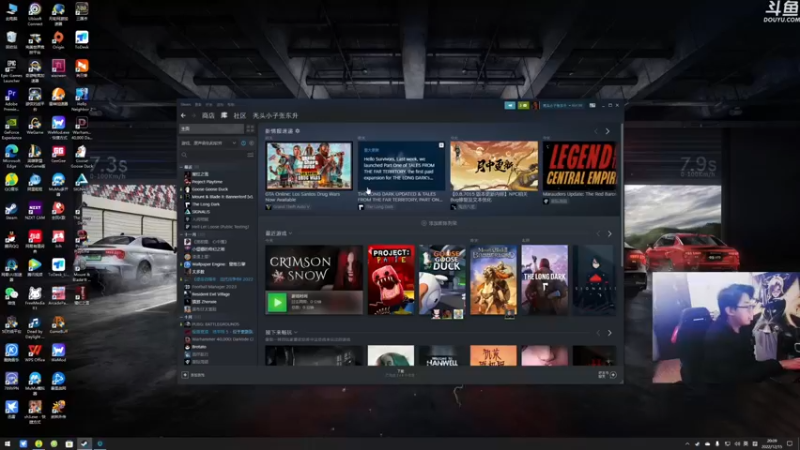Click the library search field
Image resolution: width=800 pixels, height=450 pixels.
213,155
